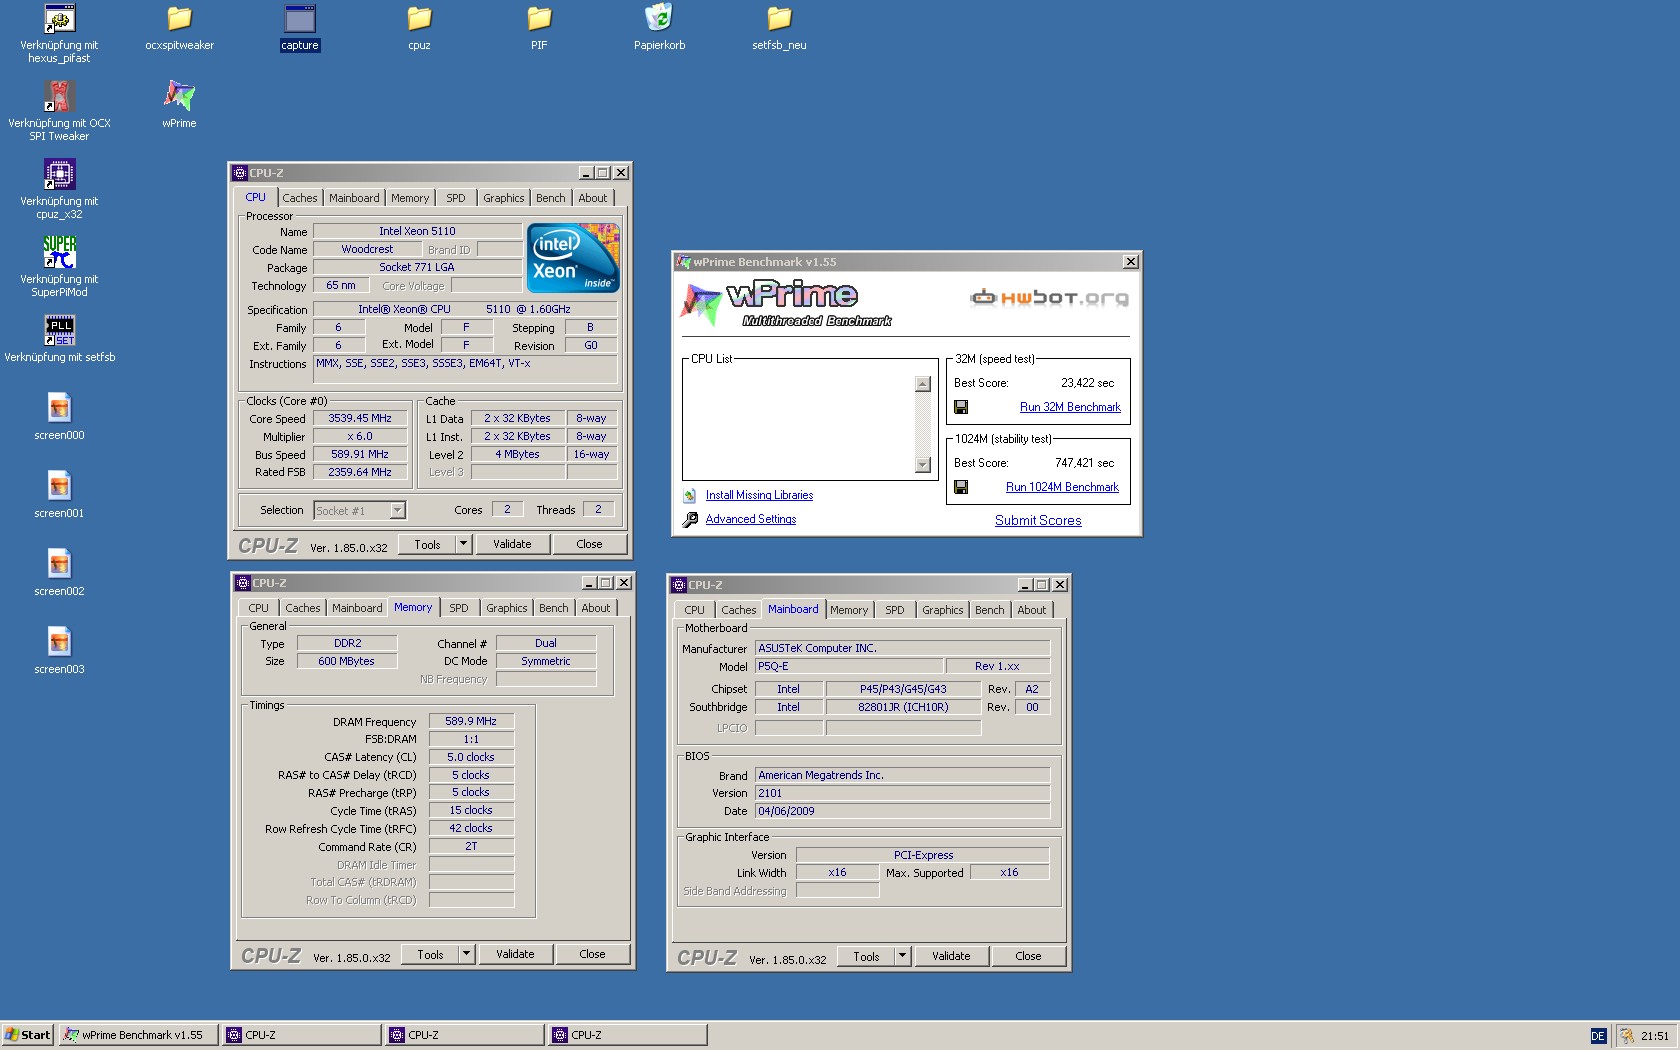Switch to wPrime Benchmark taskbar button
Image resolution: width=1680 pixels, height=1050 pixels.
tap(138, 1035)
